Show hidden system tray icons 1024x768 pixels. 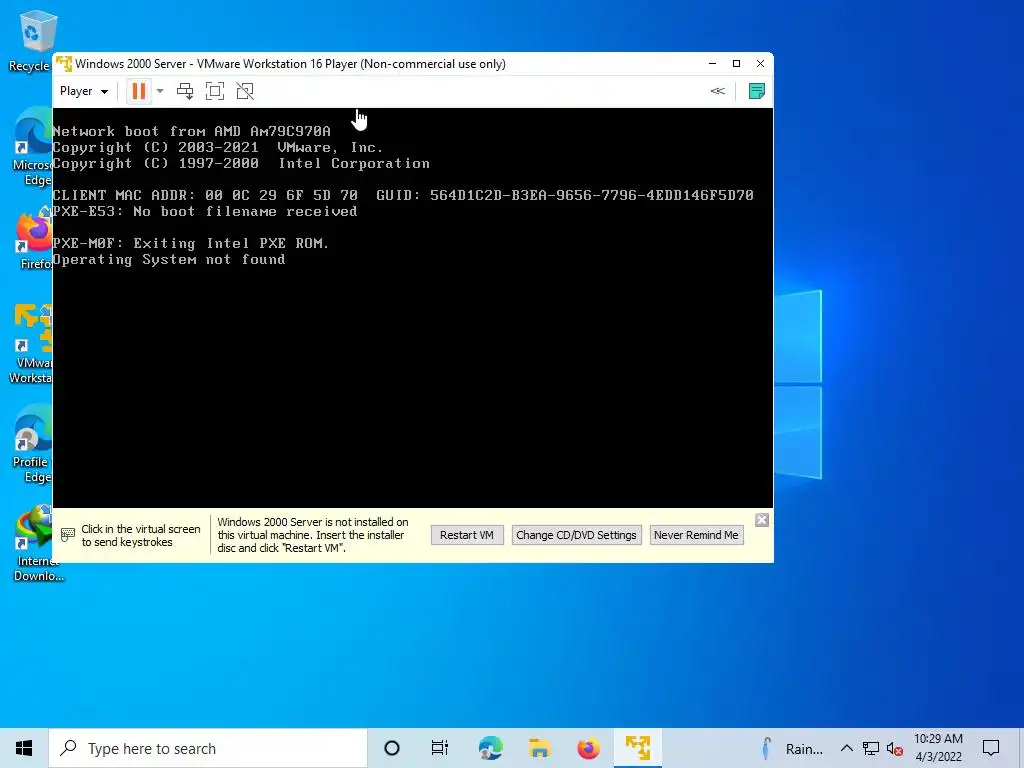(846, 748)
